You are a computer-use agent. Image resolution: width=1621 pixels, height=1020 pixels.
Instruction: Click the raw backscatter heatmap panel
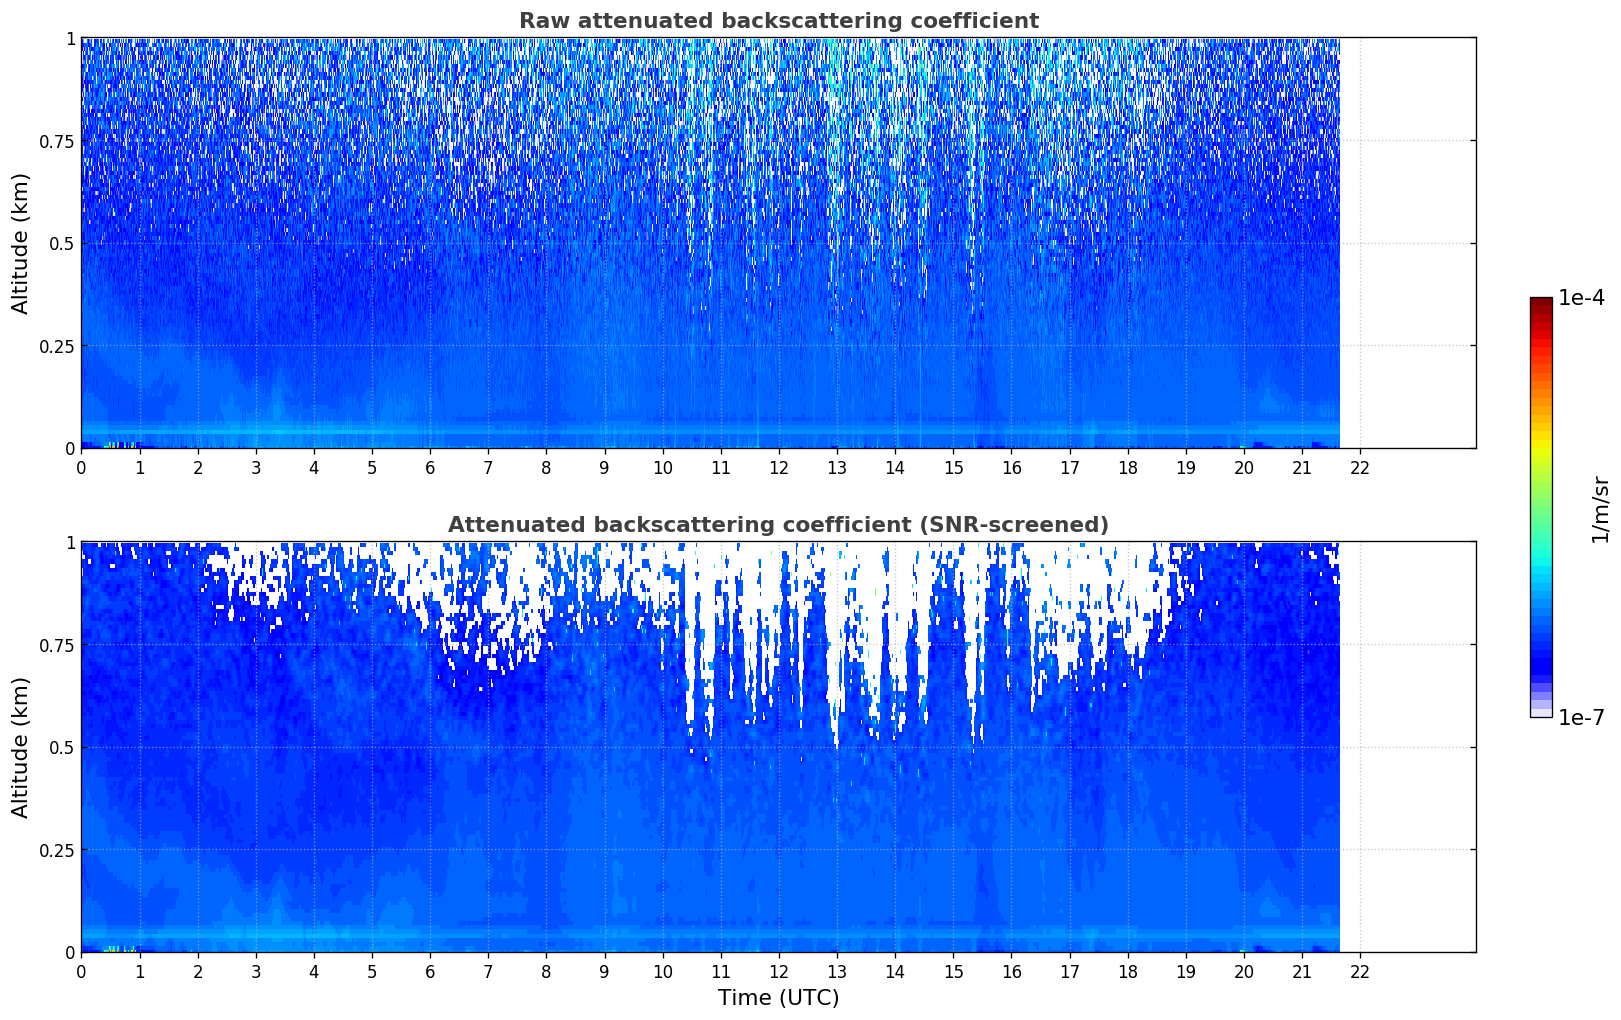(x=778, y=243)
